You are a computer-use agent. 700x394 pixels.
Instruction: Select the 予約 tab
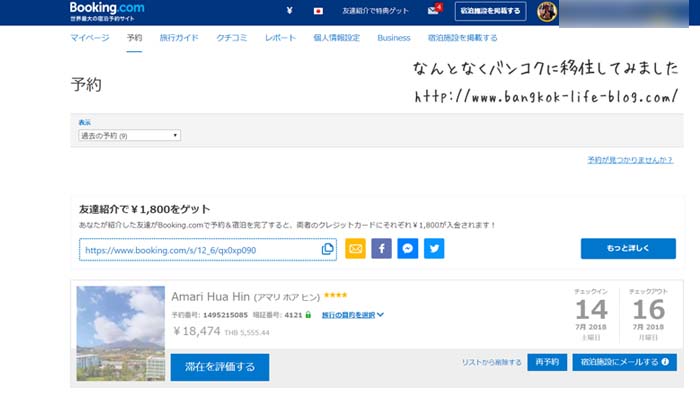click(x=134, y=38)
